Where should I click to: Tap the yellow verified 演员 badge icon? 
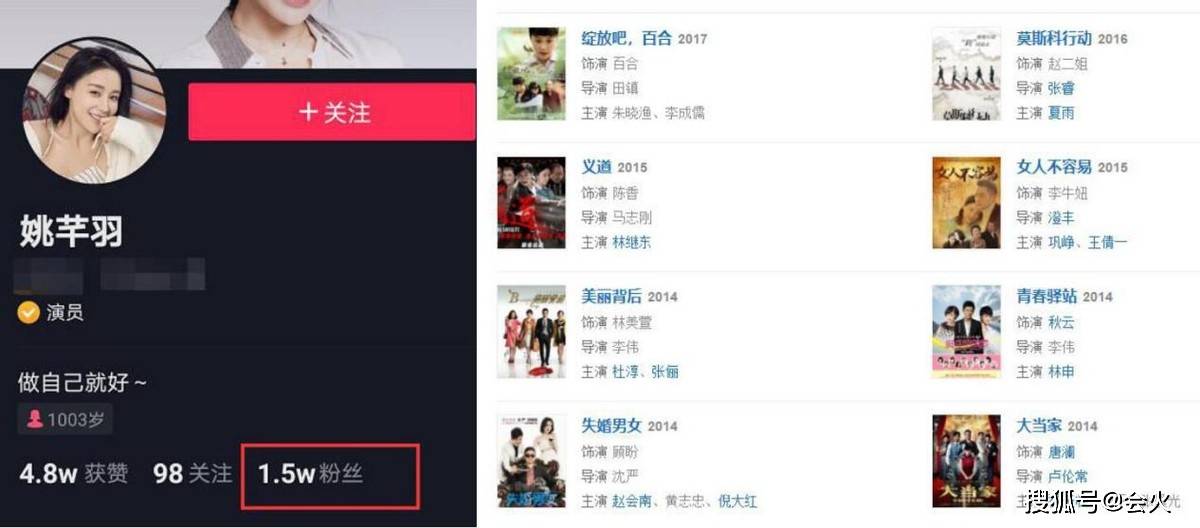[x=28, y=313]
